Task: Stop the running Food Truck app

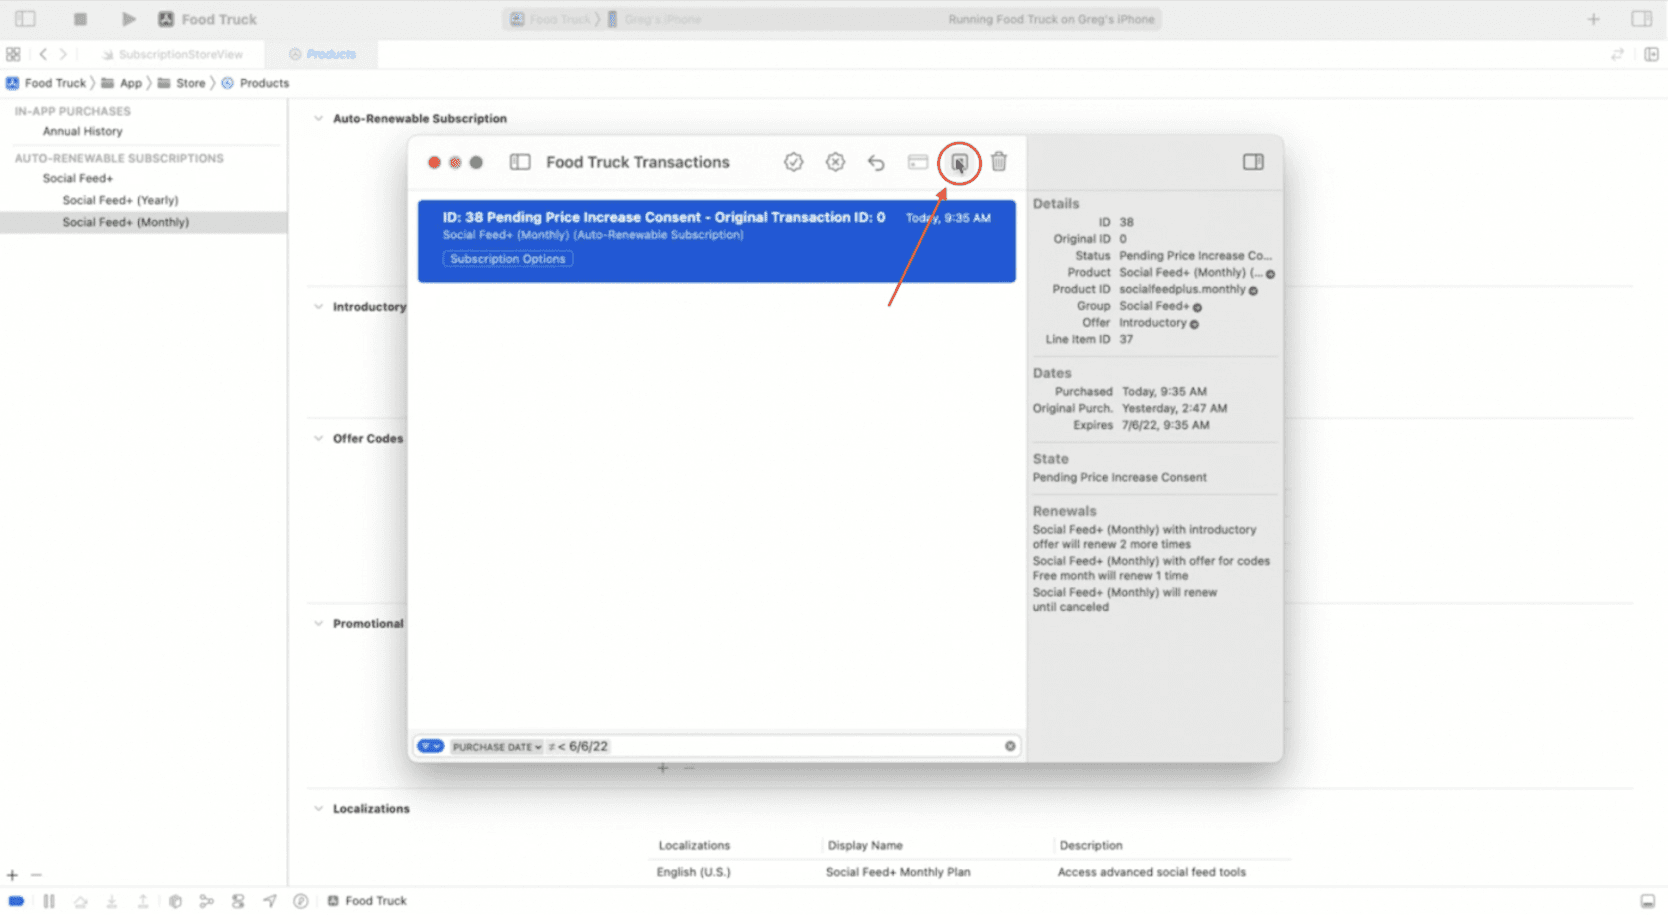Action: [x=79, y=18]
